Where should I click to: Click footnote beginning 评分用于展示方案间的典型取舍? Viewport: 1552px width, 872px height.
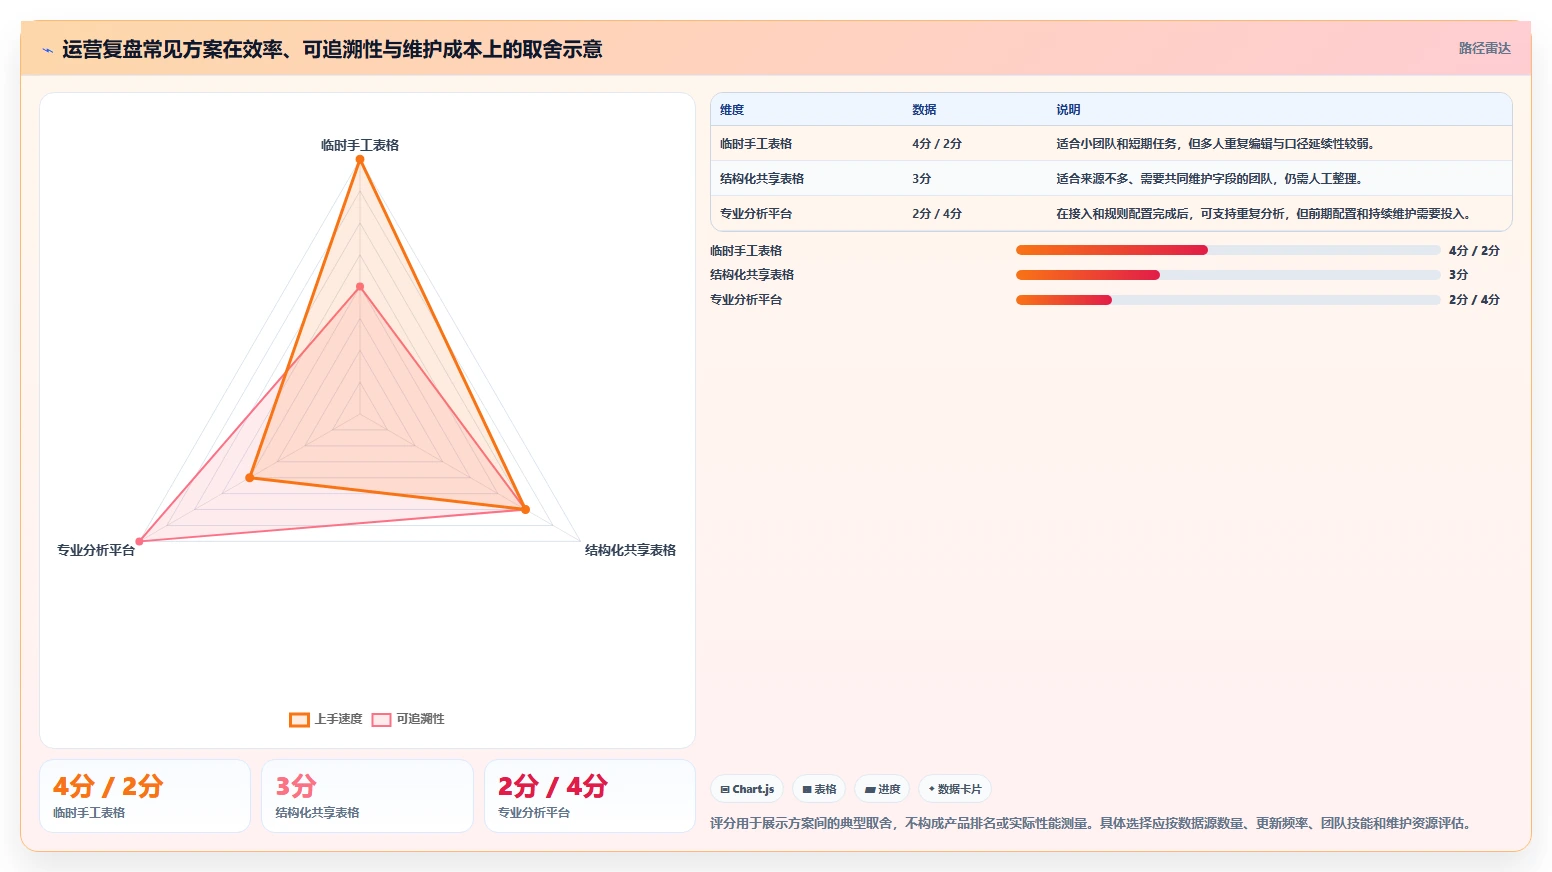(1091, 823)
